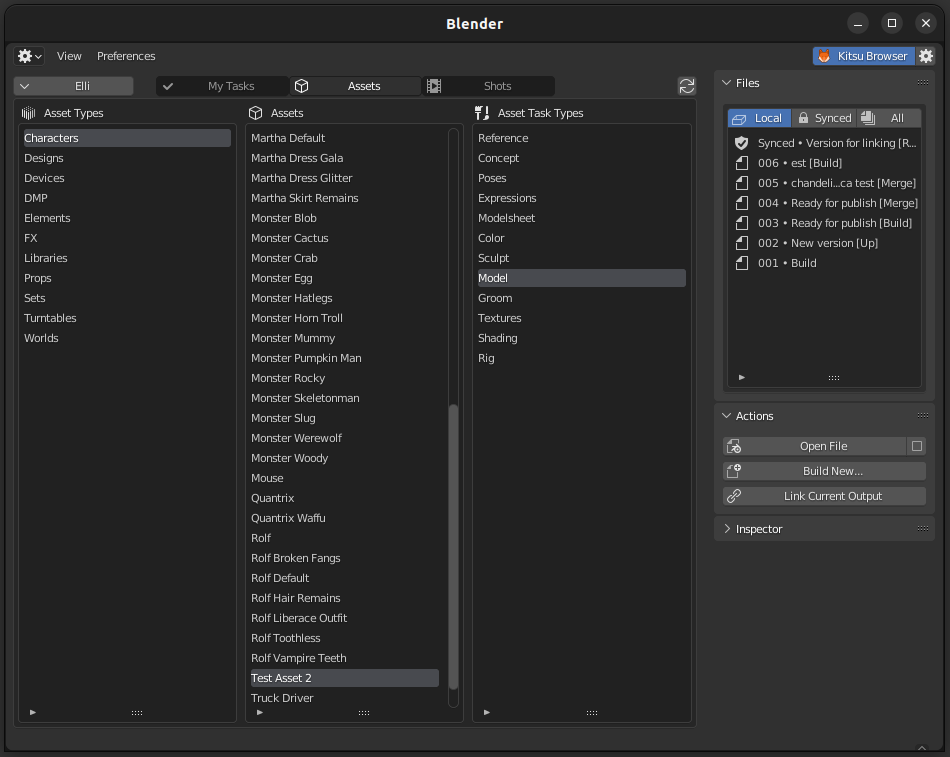This screenshot has width=950, height=757.
Task: Click the All tab stacked files icon
Action: coord(868,118)
